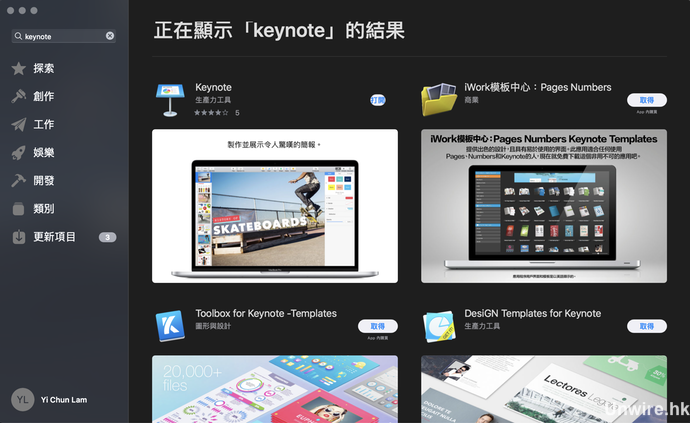690x423 pixels.
Task: Open the iWork模板中心 folder icon
Action: [439, 99]
